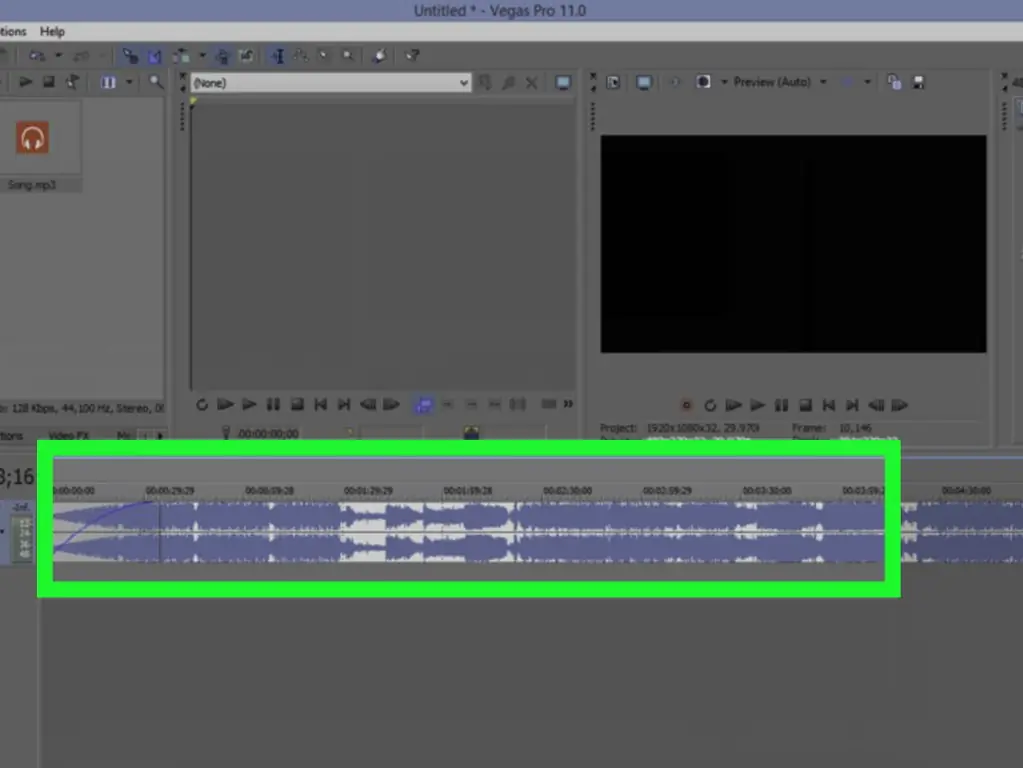This screenshot has width=1023, height=768.
Task: Stop preview in Project Media toolbar
Action: [49, 82]
